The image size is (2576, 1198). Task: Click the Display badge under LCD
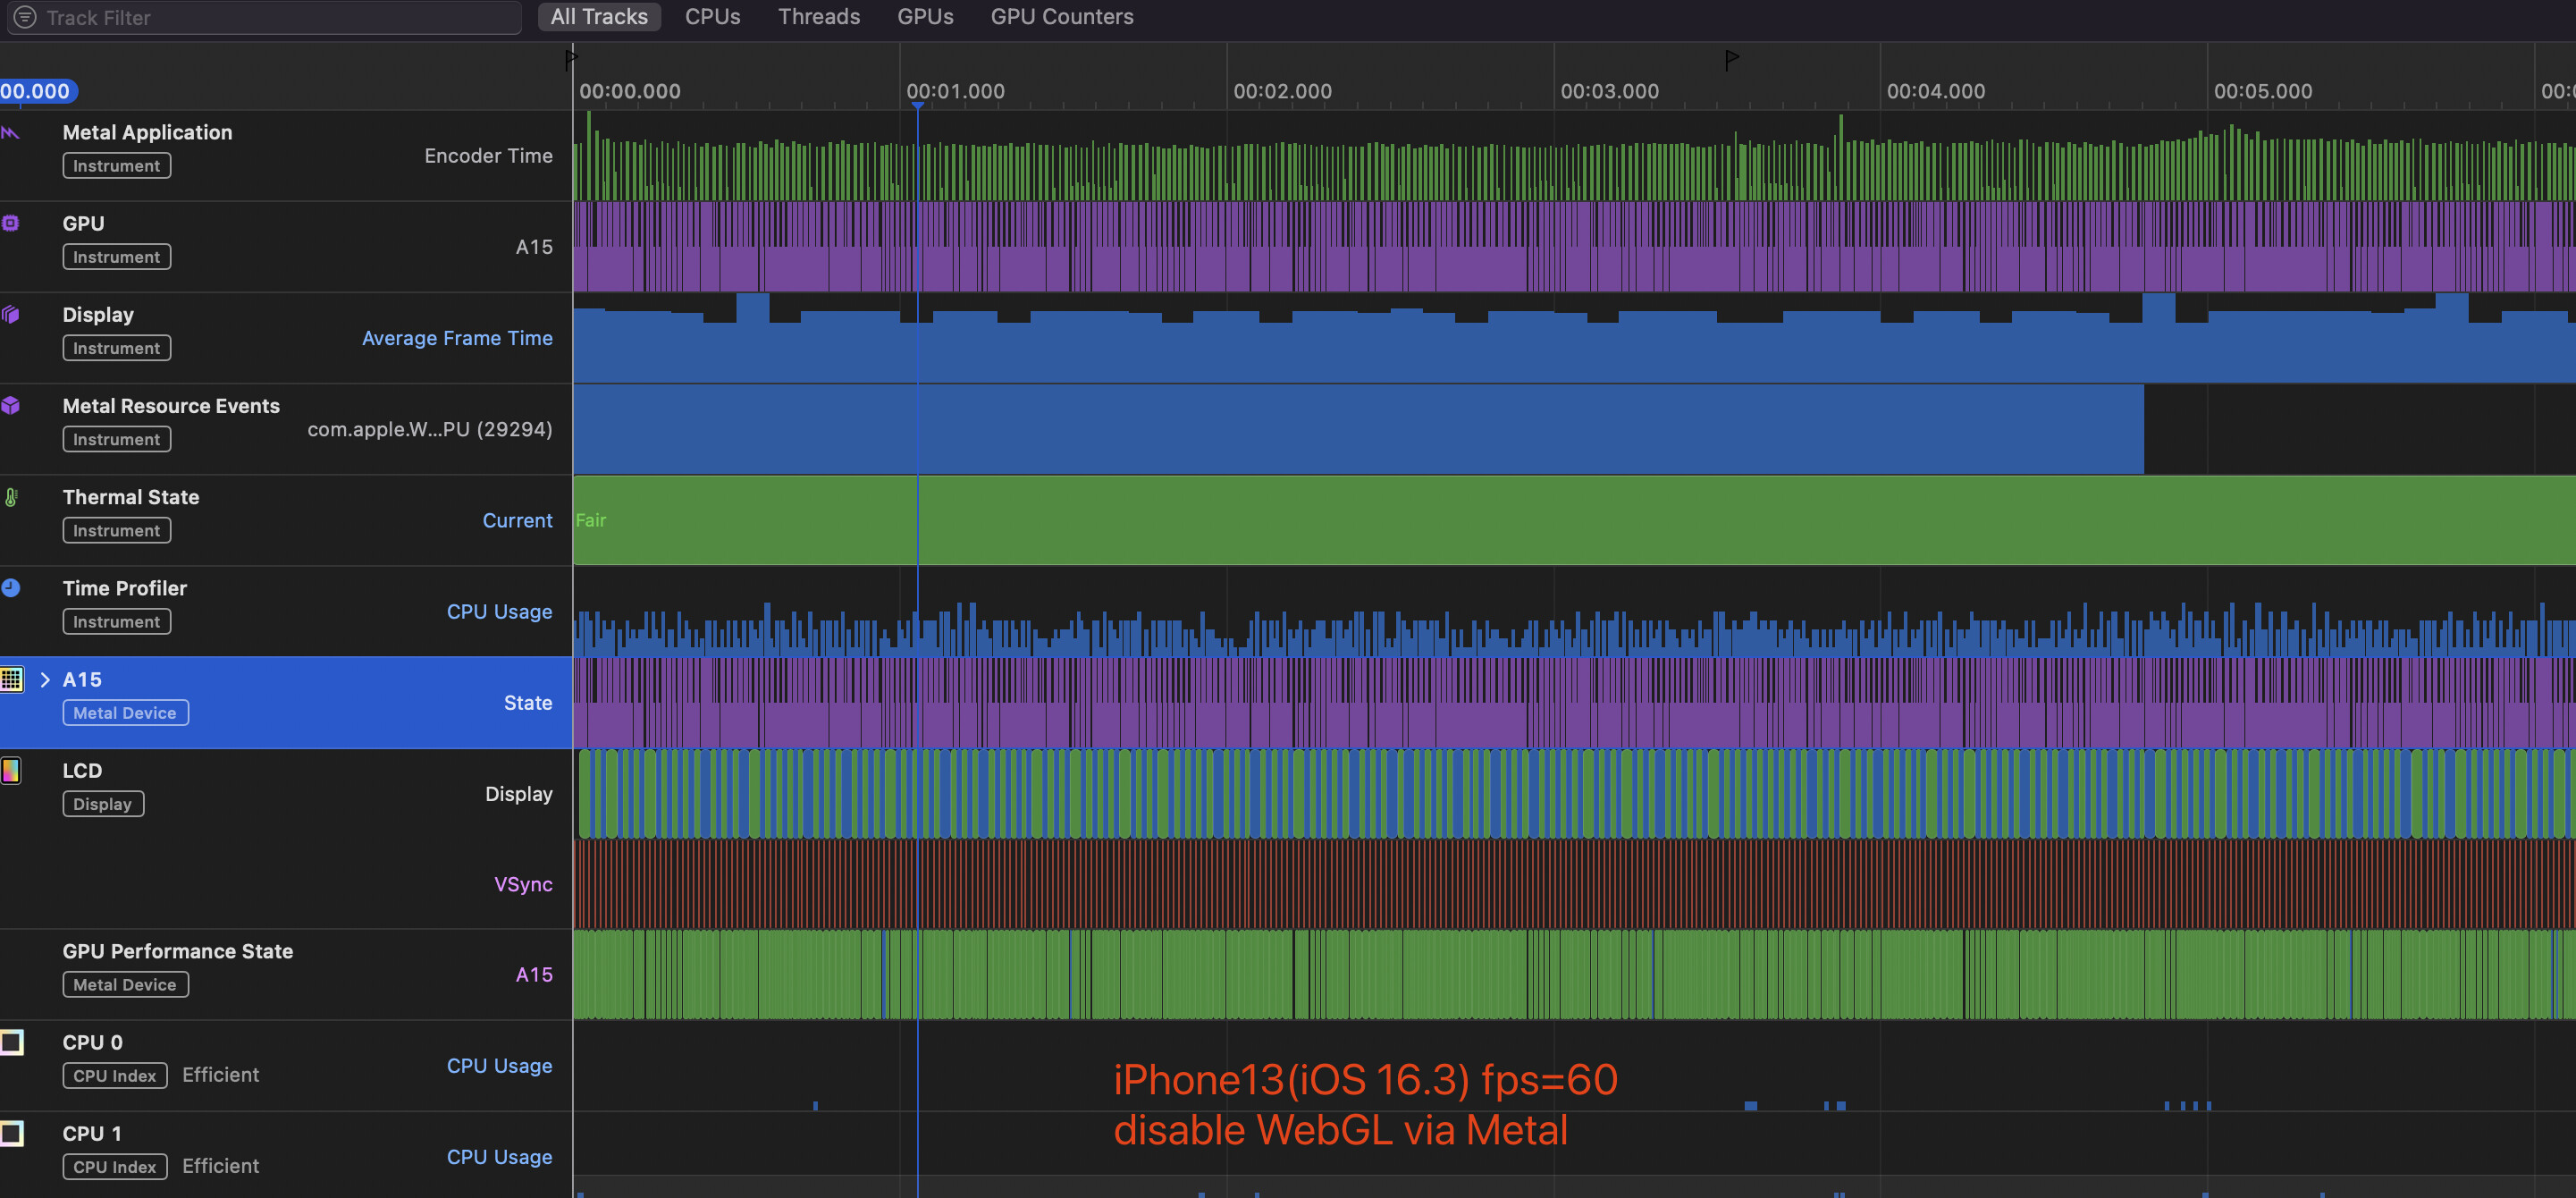(x=103, y=804)
